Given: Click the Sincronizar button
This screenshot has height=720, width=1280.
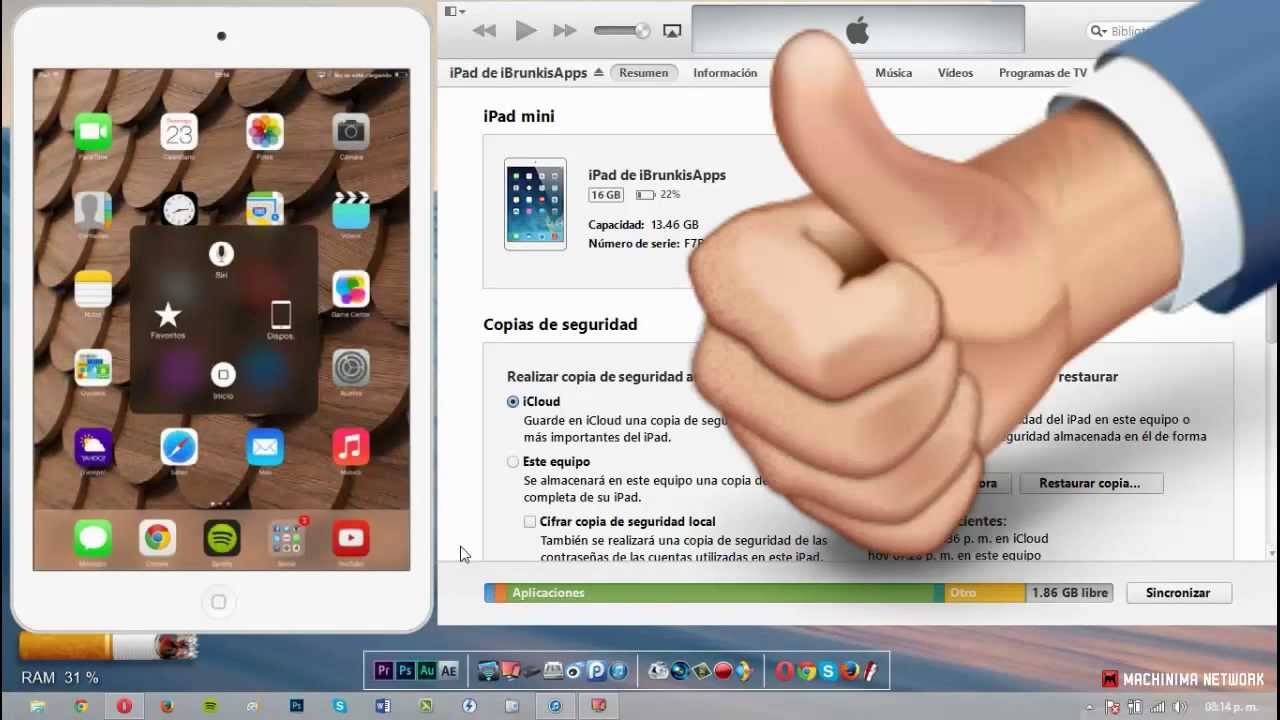Looking at the screenshot, I should pos(1178,593).
